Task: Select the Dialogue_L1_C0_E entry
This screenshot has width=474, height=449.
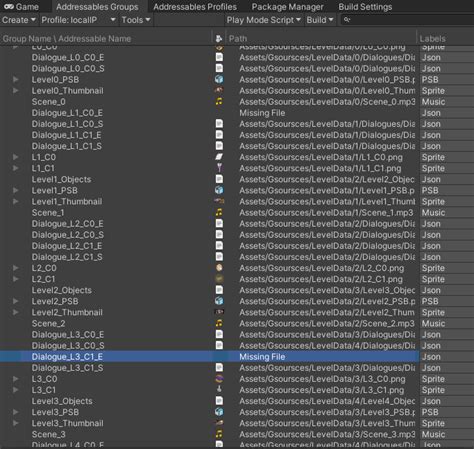Action: pyautogui.click(x=67, y=113)
